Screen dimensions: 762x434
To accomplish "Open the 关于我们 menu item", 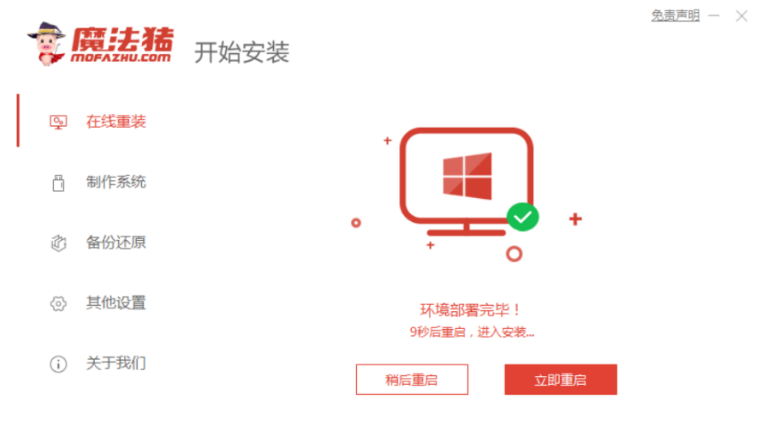I will point(97,363).
